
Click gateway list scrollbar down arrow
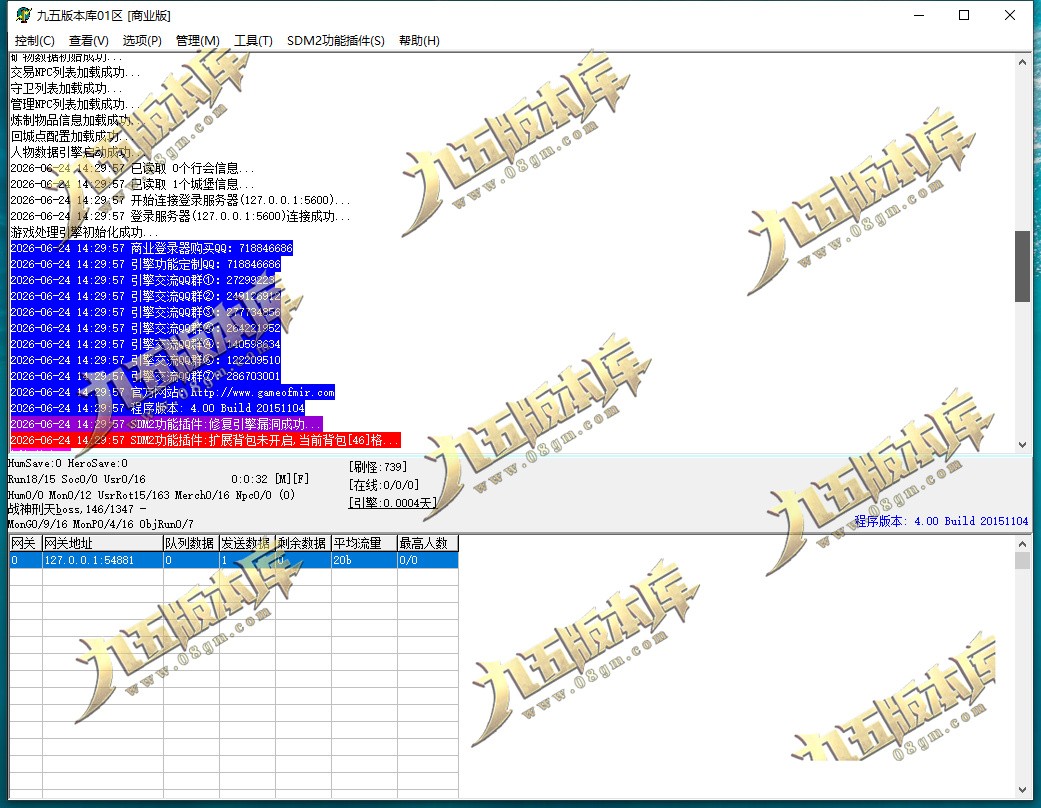click(x=1022, y=790)
